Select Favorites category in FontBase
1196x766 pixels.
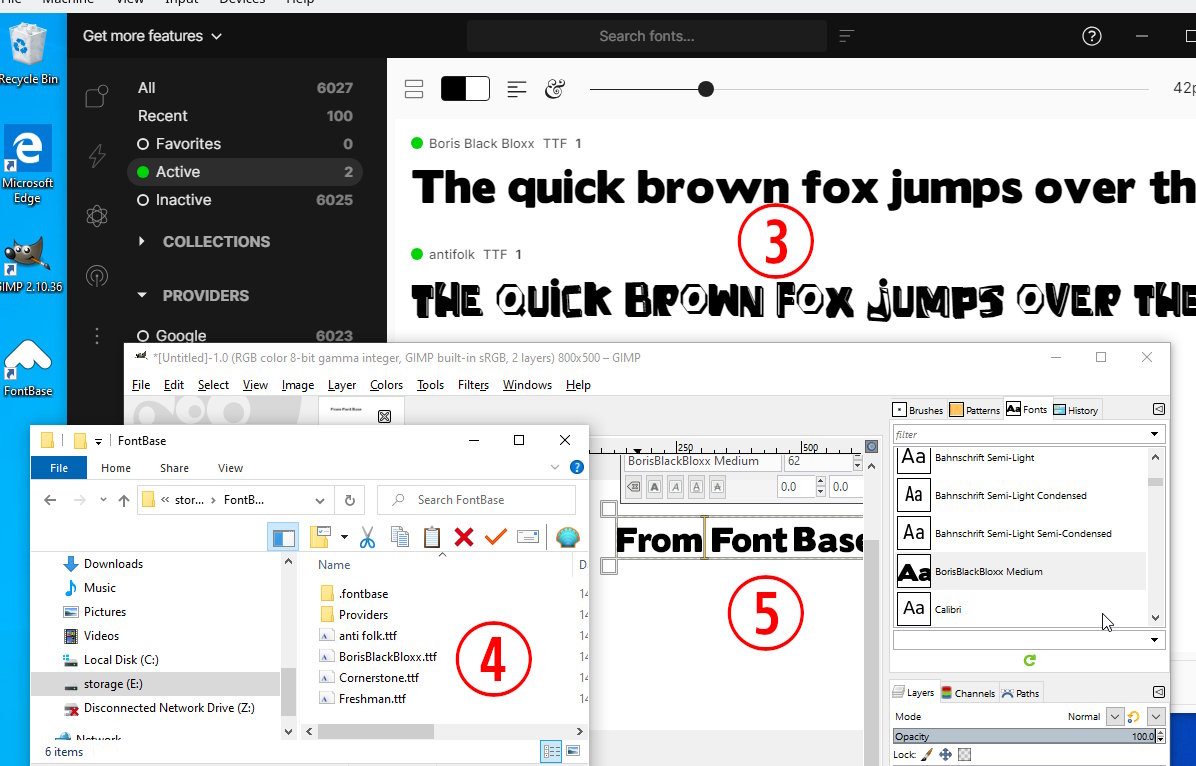click(245, 144)
